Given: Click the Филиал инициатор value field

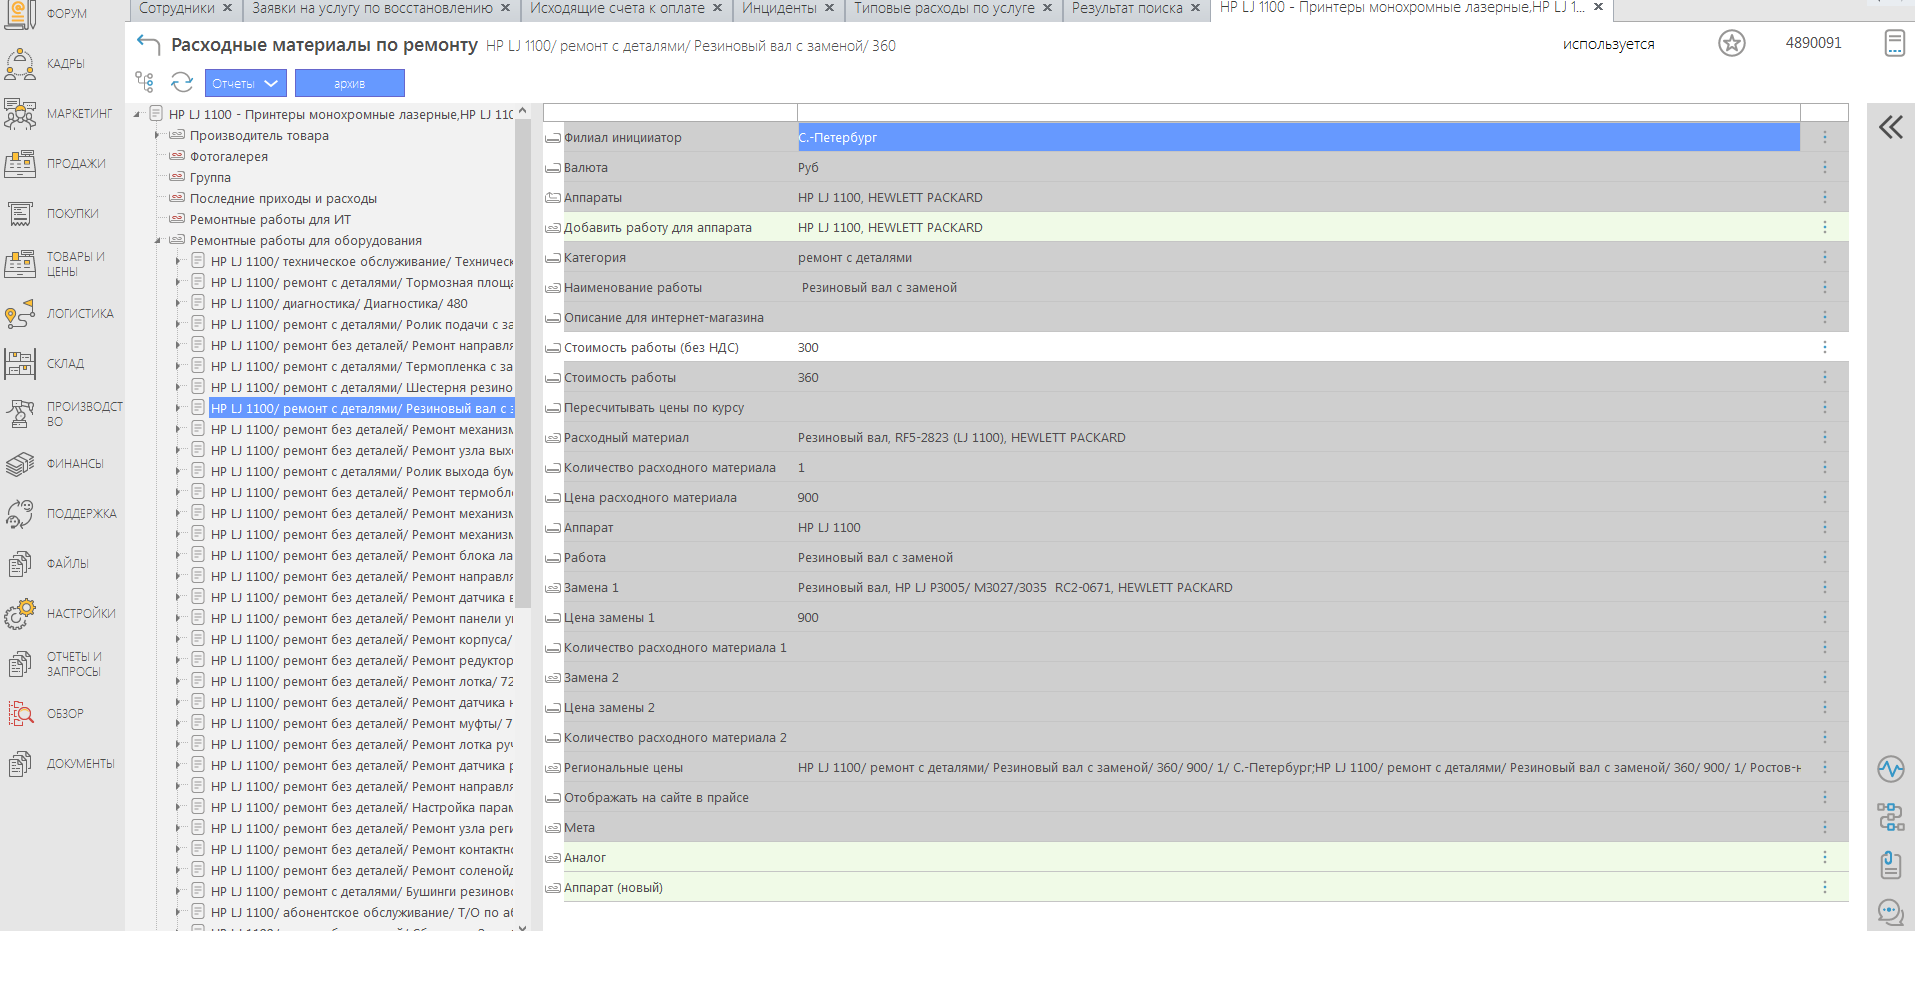Looking at the screenshot, I should coord(1297,138).
